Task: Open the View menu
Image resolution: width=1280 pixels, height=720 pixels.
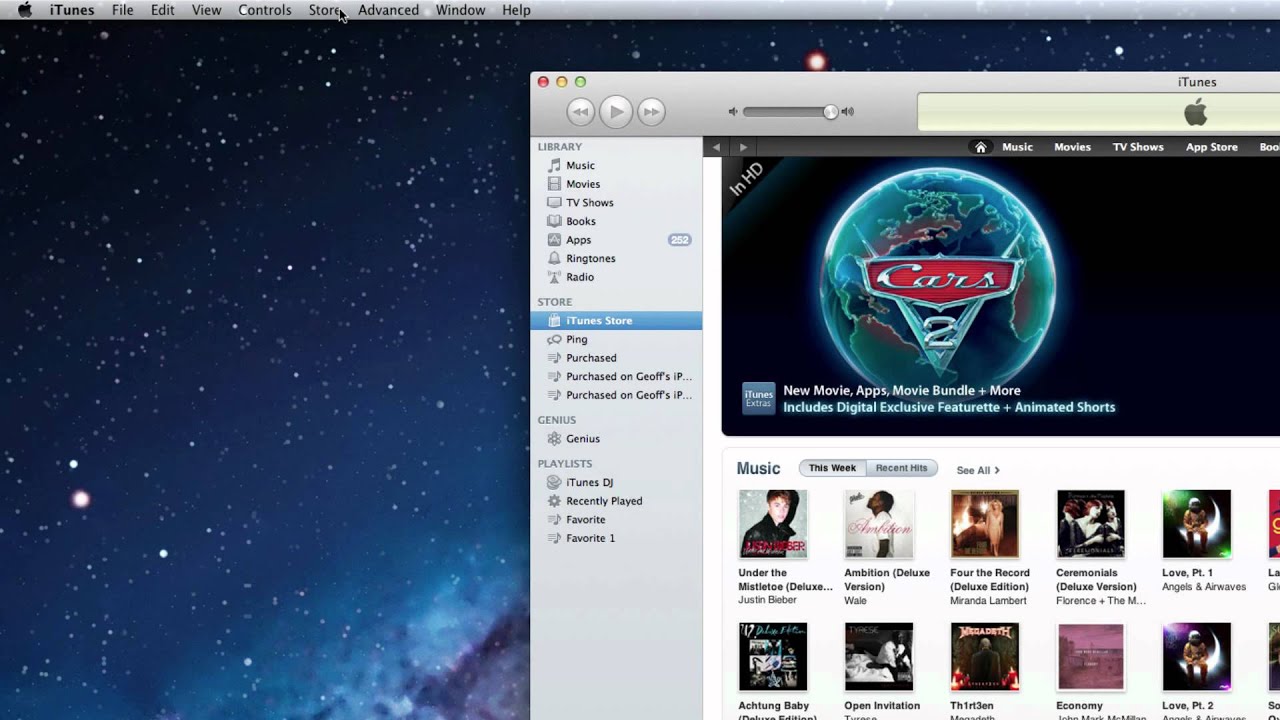Action: click(206, 10)
